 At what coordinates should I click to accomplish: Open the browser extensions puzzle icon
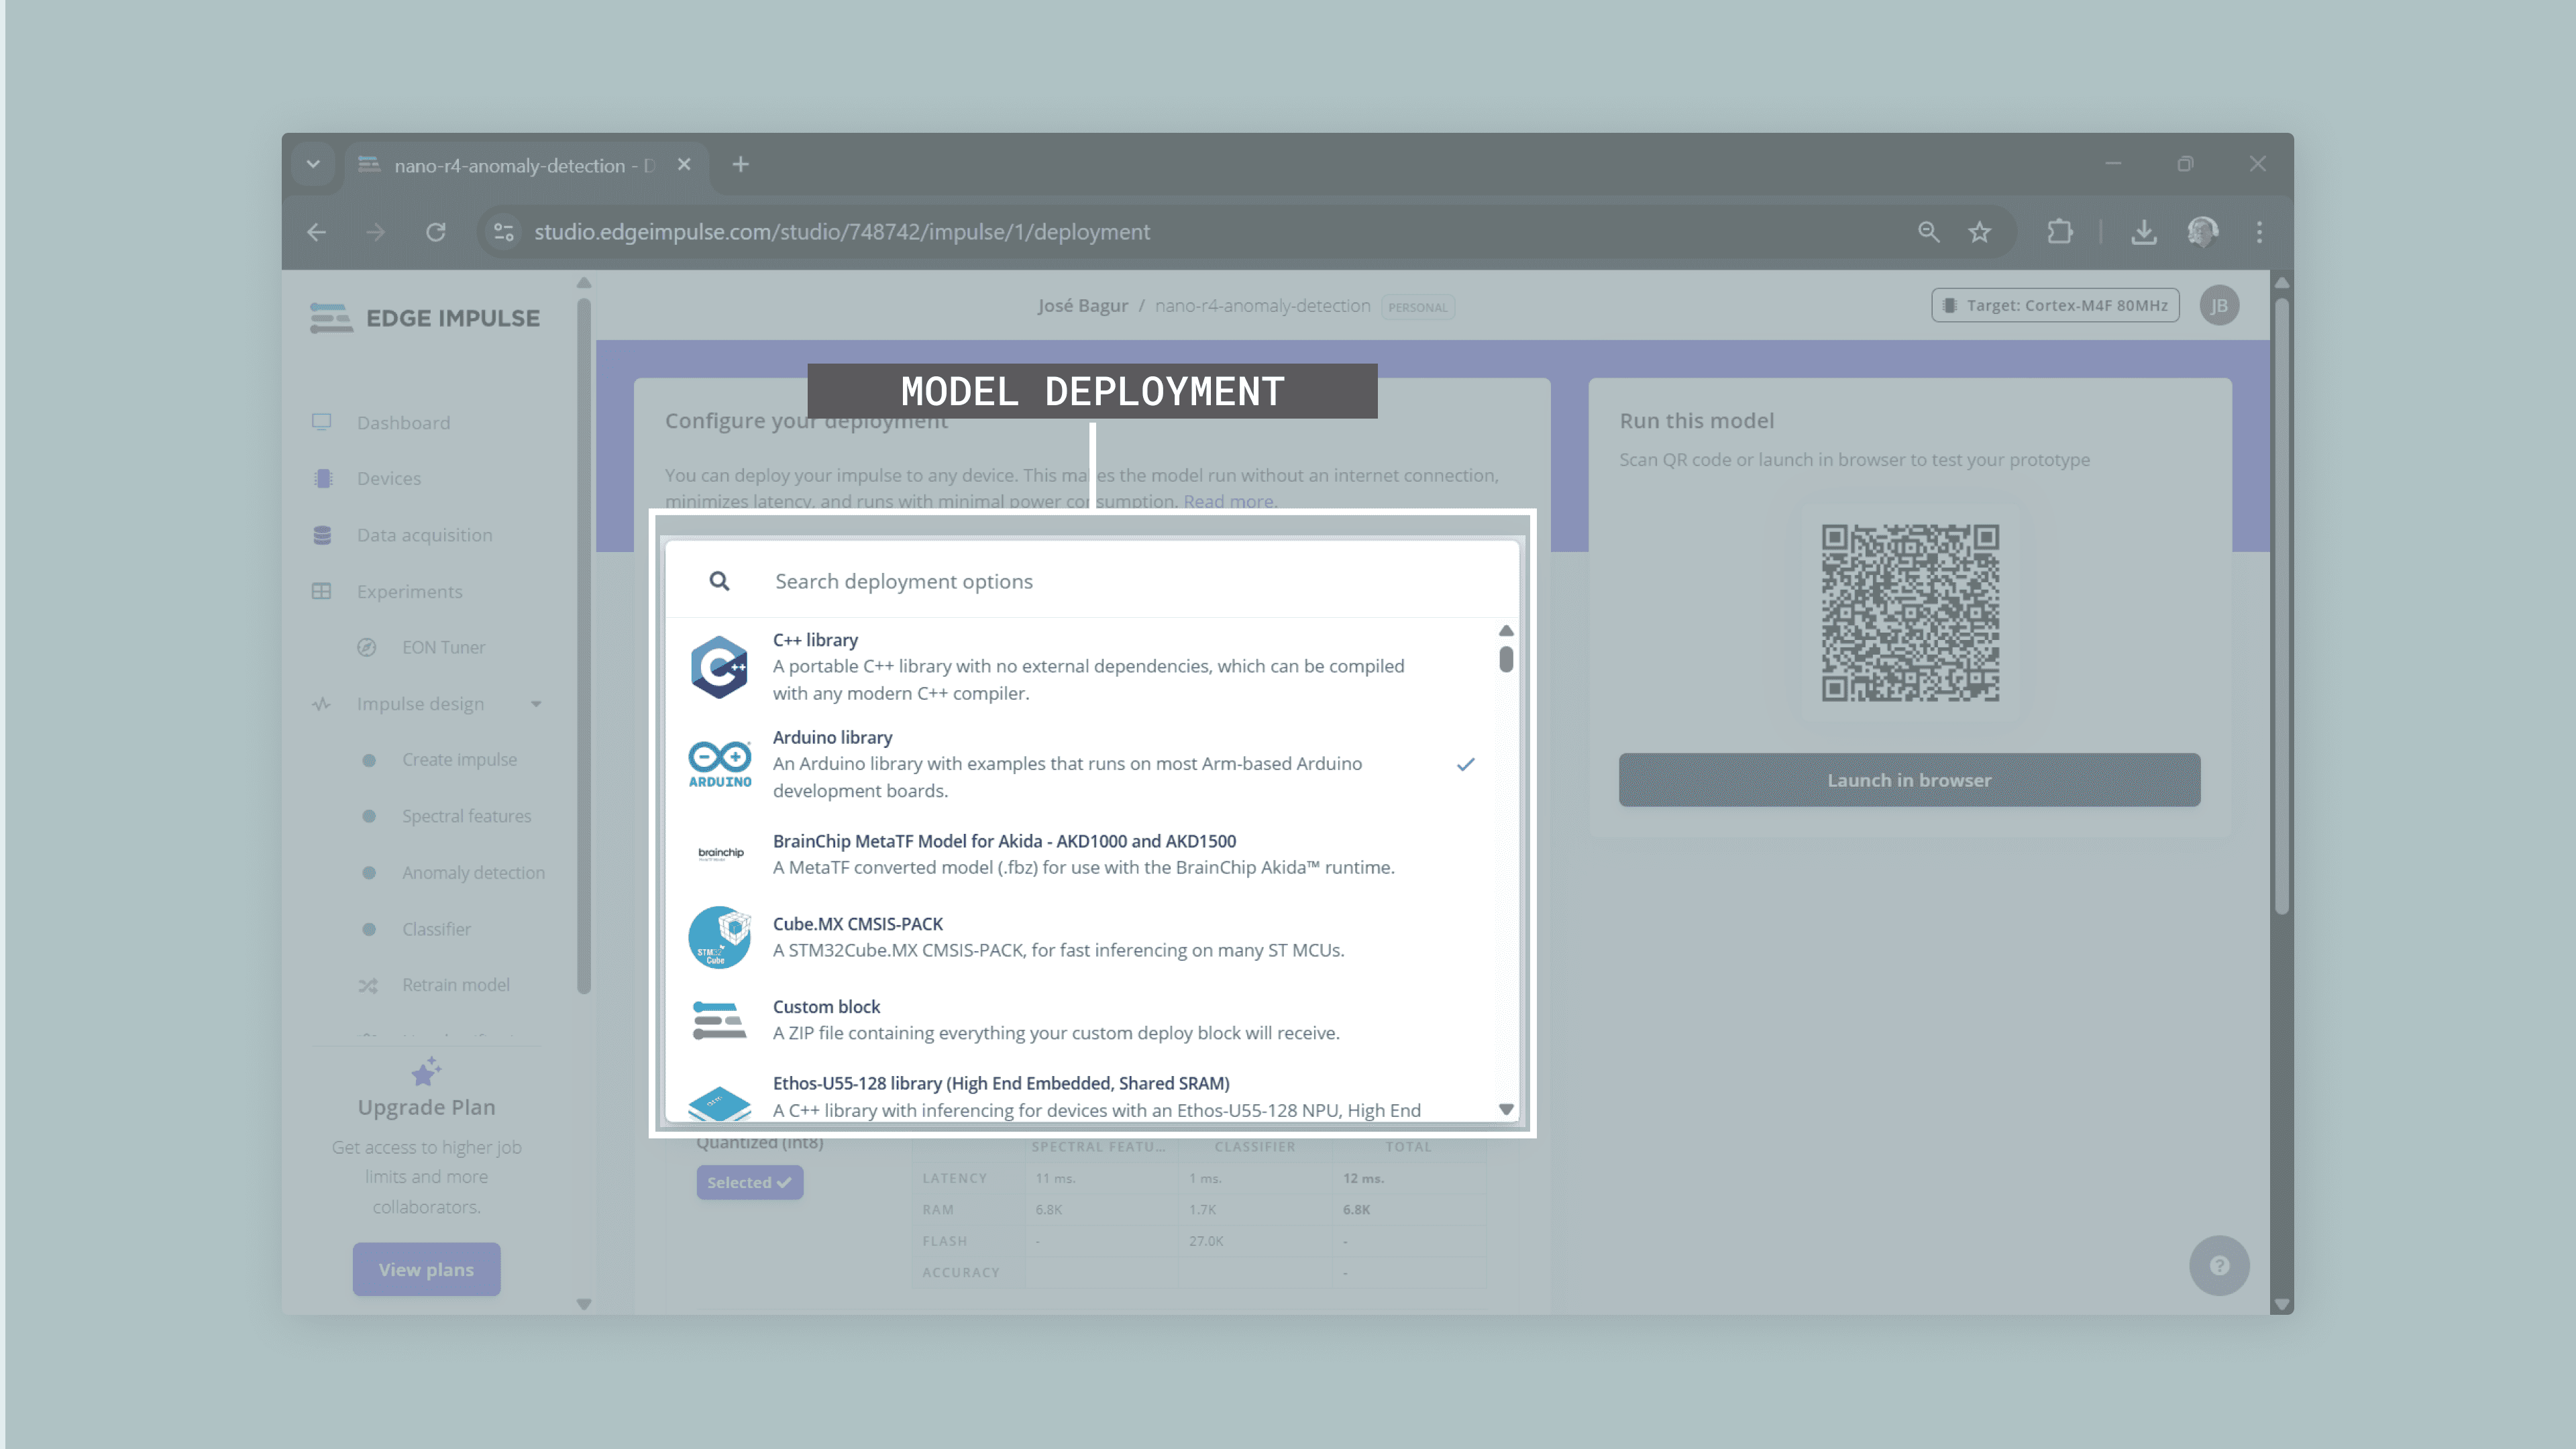click(2059, 232)
